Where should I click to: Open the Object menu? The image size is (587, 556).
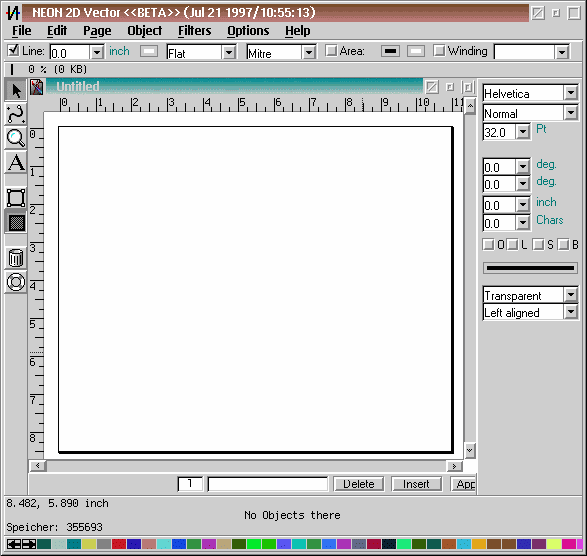(x=145, y=31)
